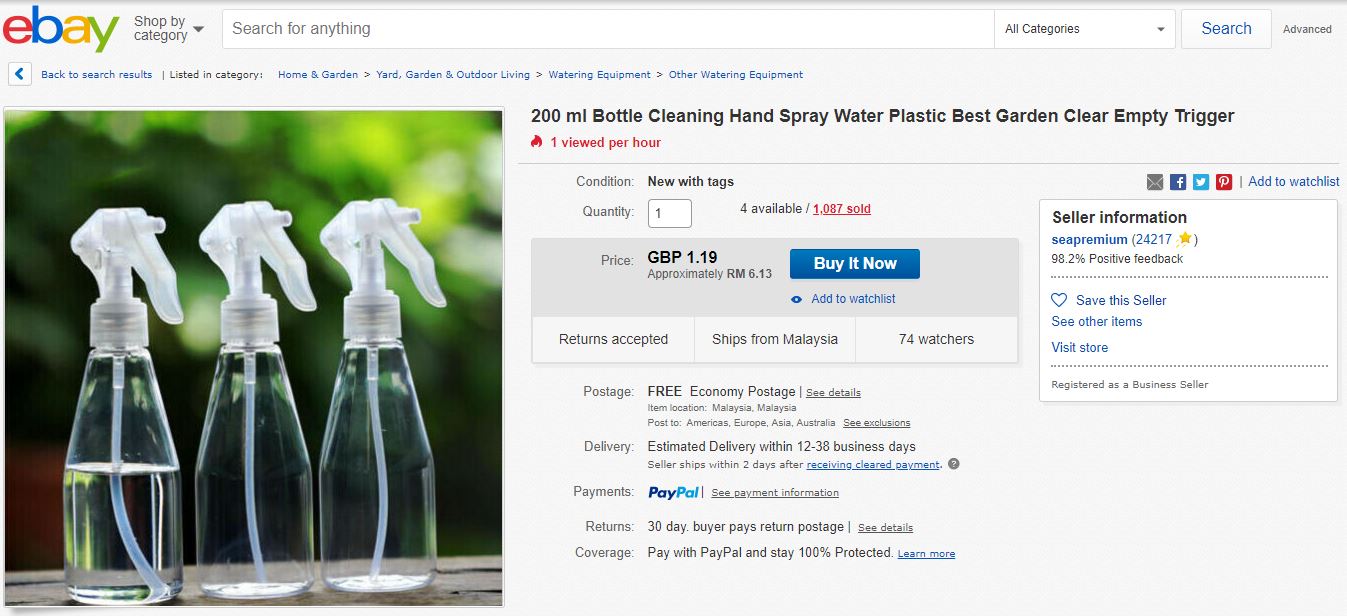Click the eBay logo
The width and height of the screenshot is (1347, 616).
click(x=61, y=29)
